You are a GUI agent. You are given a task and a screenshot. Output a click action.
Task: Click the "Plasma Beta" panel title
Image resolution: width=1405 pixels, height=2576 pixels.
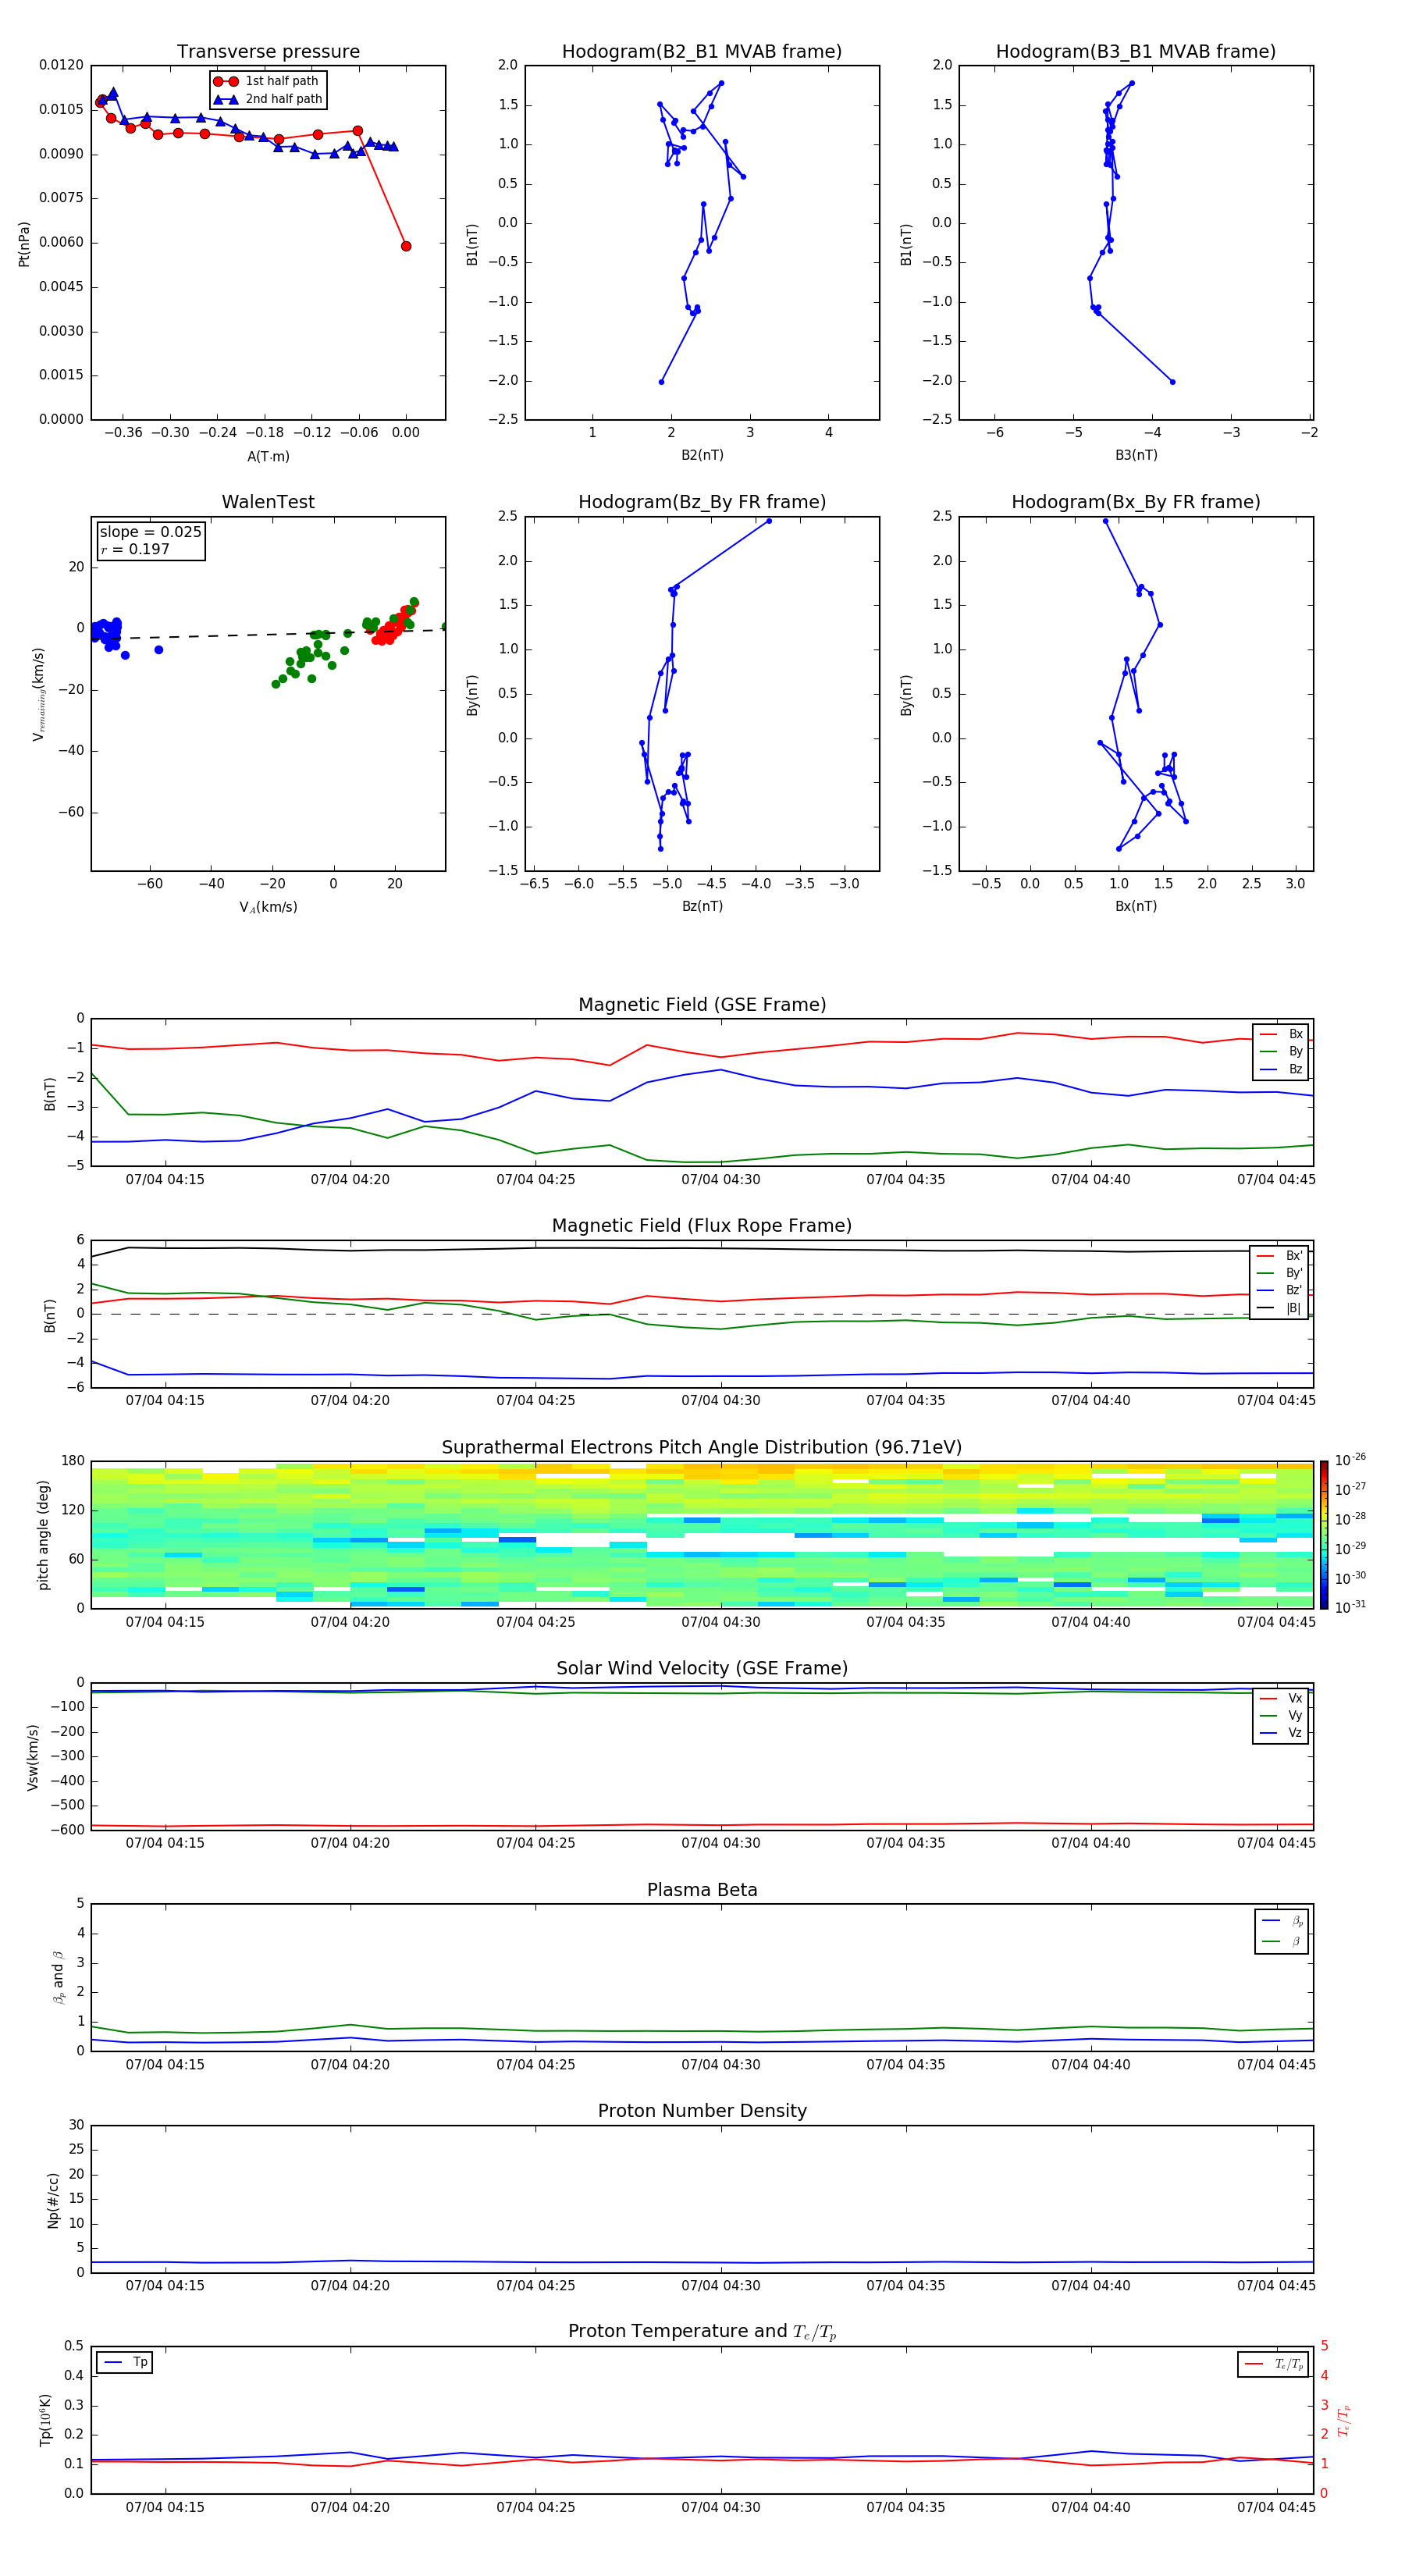(x=702, y=1890)
